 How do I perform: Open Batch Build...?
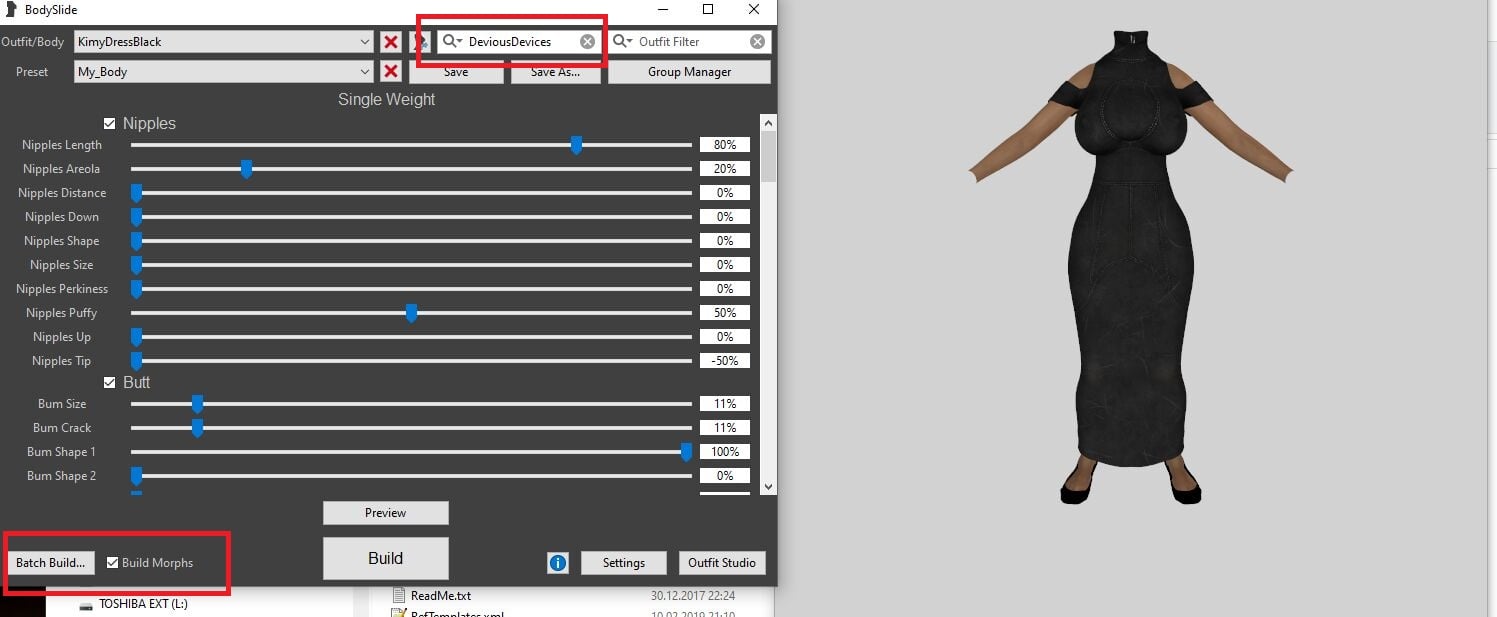coord(50,563)
